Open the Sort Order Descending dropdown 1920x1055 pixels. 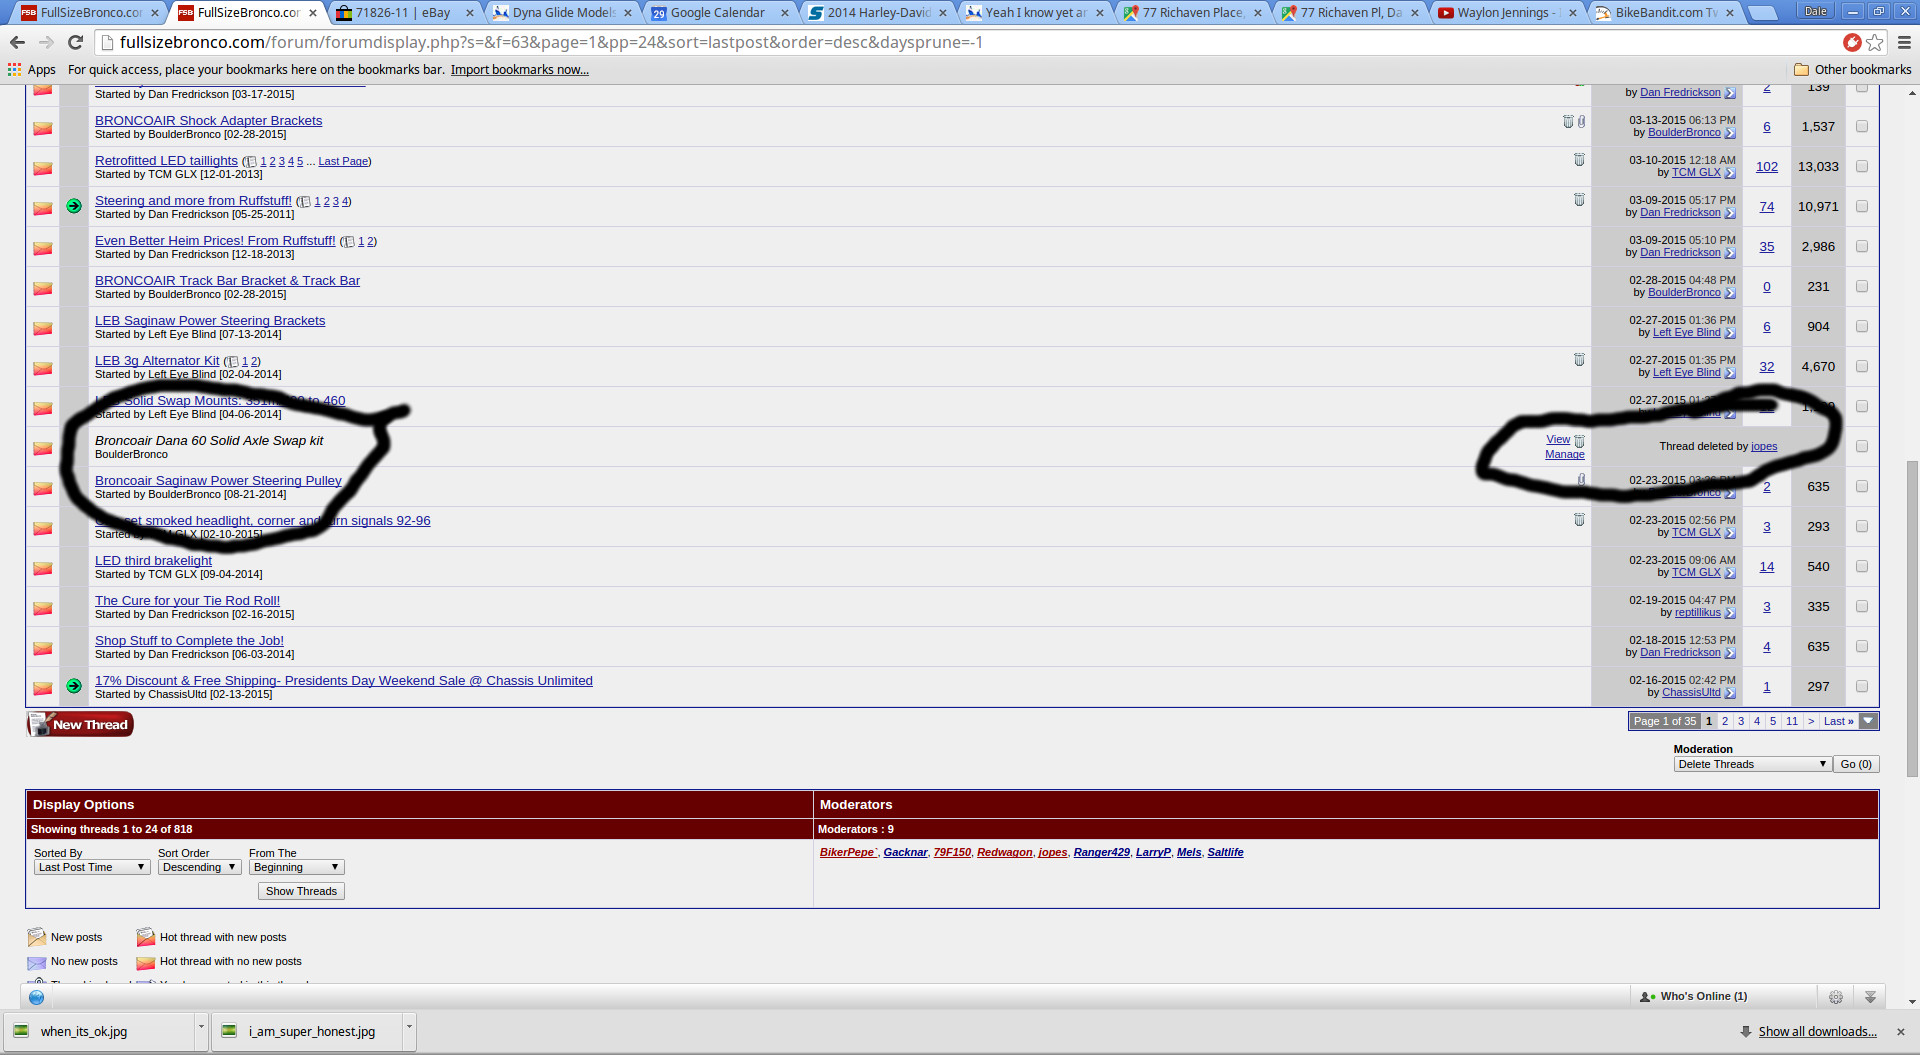(x=199, y=867)
